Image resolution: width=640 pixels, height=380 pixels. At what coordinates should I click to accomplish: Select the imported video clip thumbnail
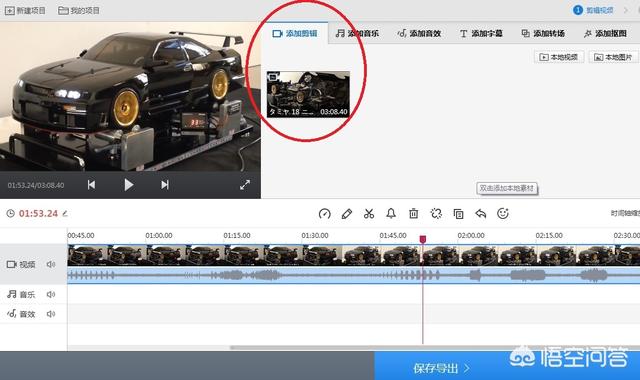pyautogui.click(x=308, y=94)
